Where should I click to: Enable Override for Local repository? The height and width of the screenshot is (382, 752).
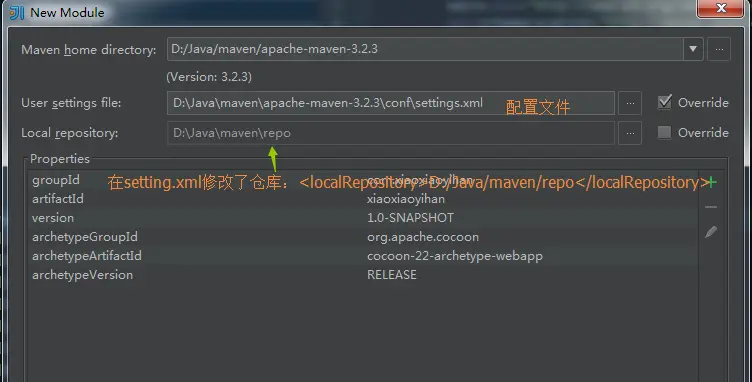pos(664,132)
